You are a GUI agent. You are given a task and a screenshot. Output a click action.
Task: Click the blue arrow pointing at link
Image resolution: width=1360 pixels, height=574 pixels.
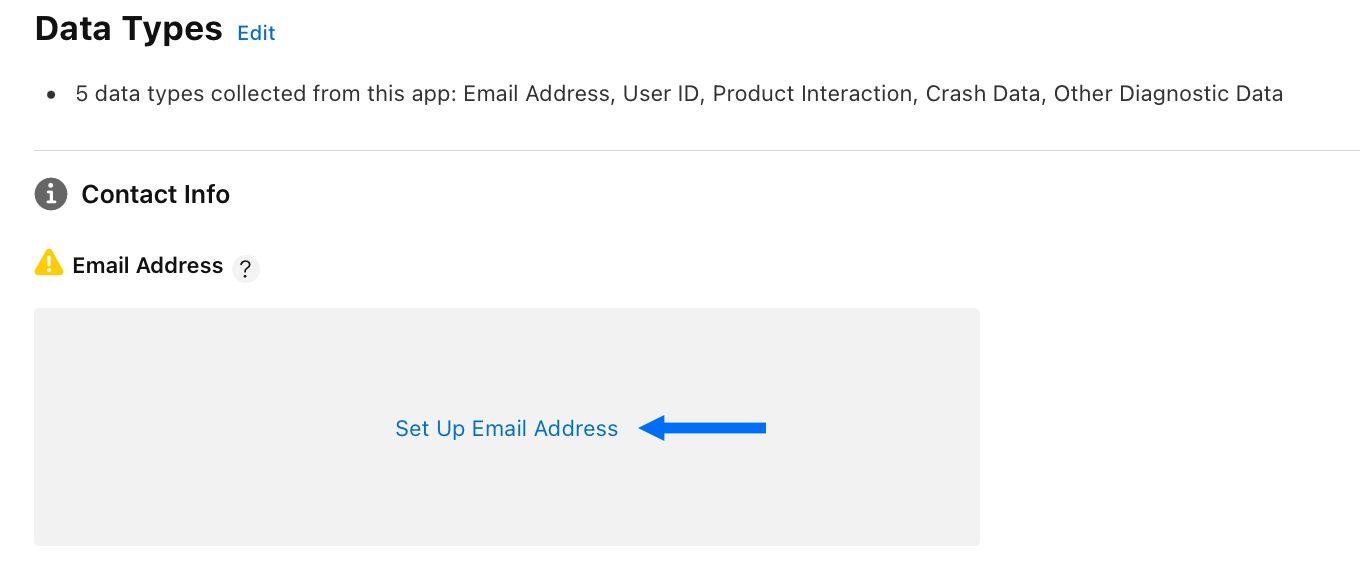coord(702,428)
